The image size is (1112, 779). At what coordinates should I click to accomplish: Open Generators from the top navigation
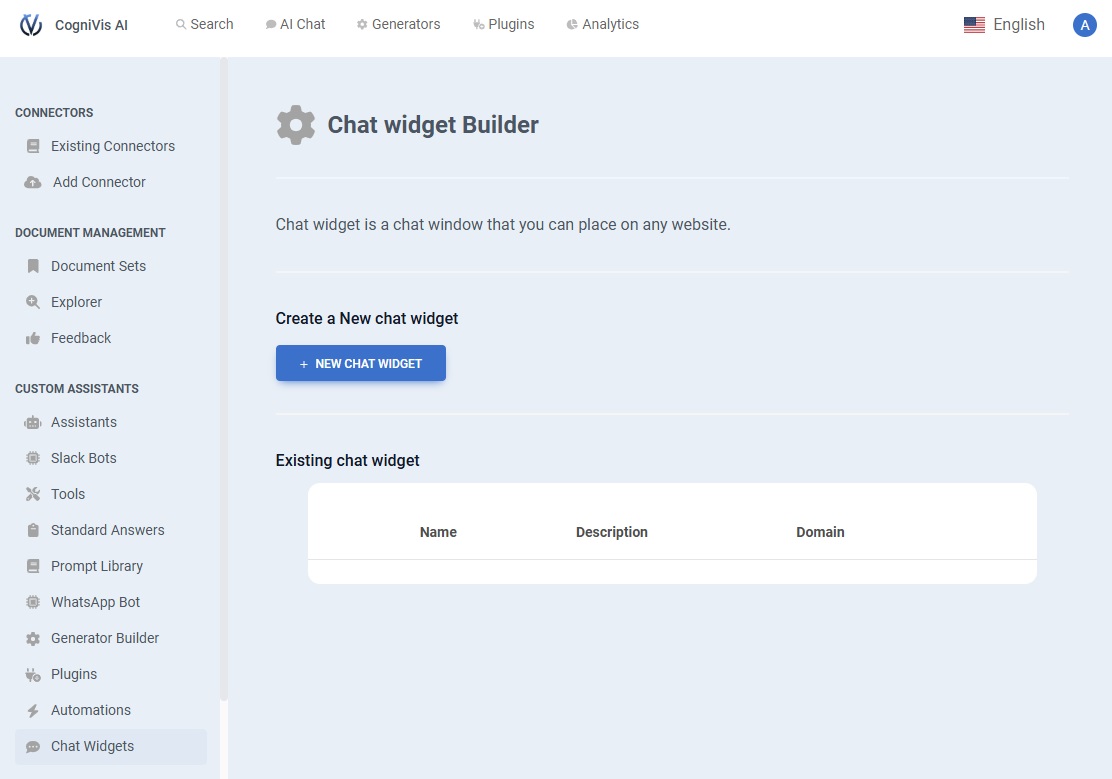pyautogui.click(x=398, y=24)
